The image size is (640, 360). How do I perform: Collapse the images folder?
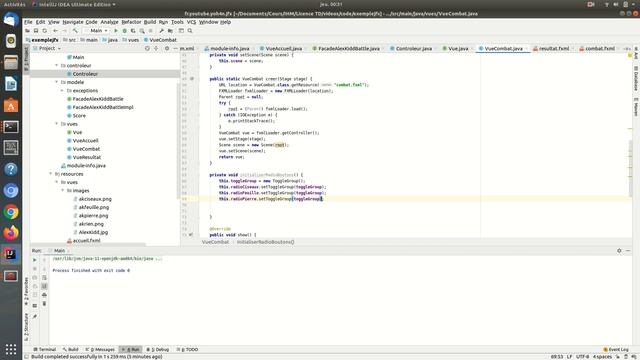coord(62,191)
